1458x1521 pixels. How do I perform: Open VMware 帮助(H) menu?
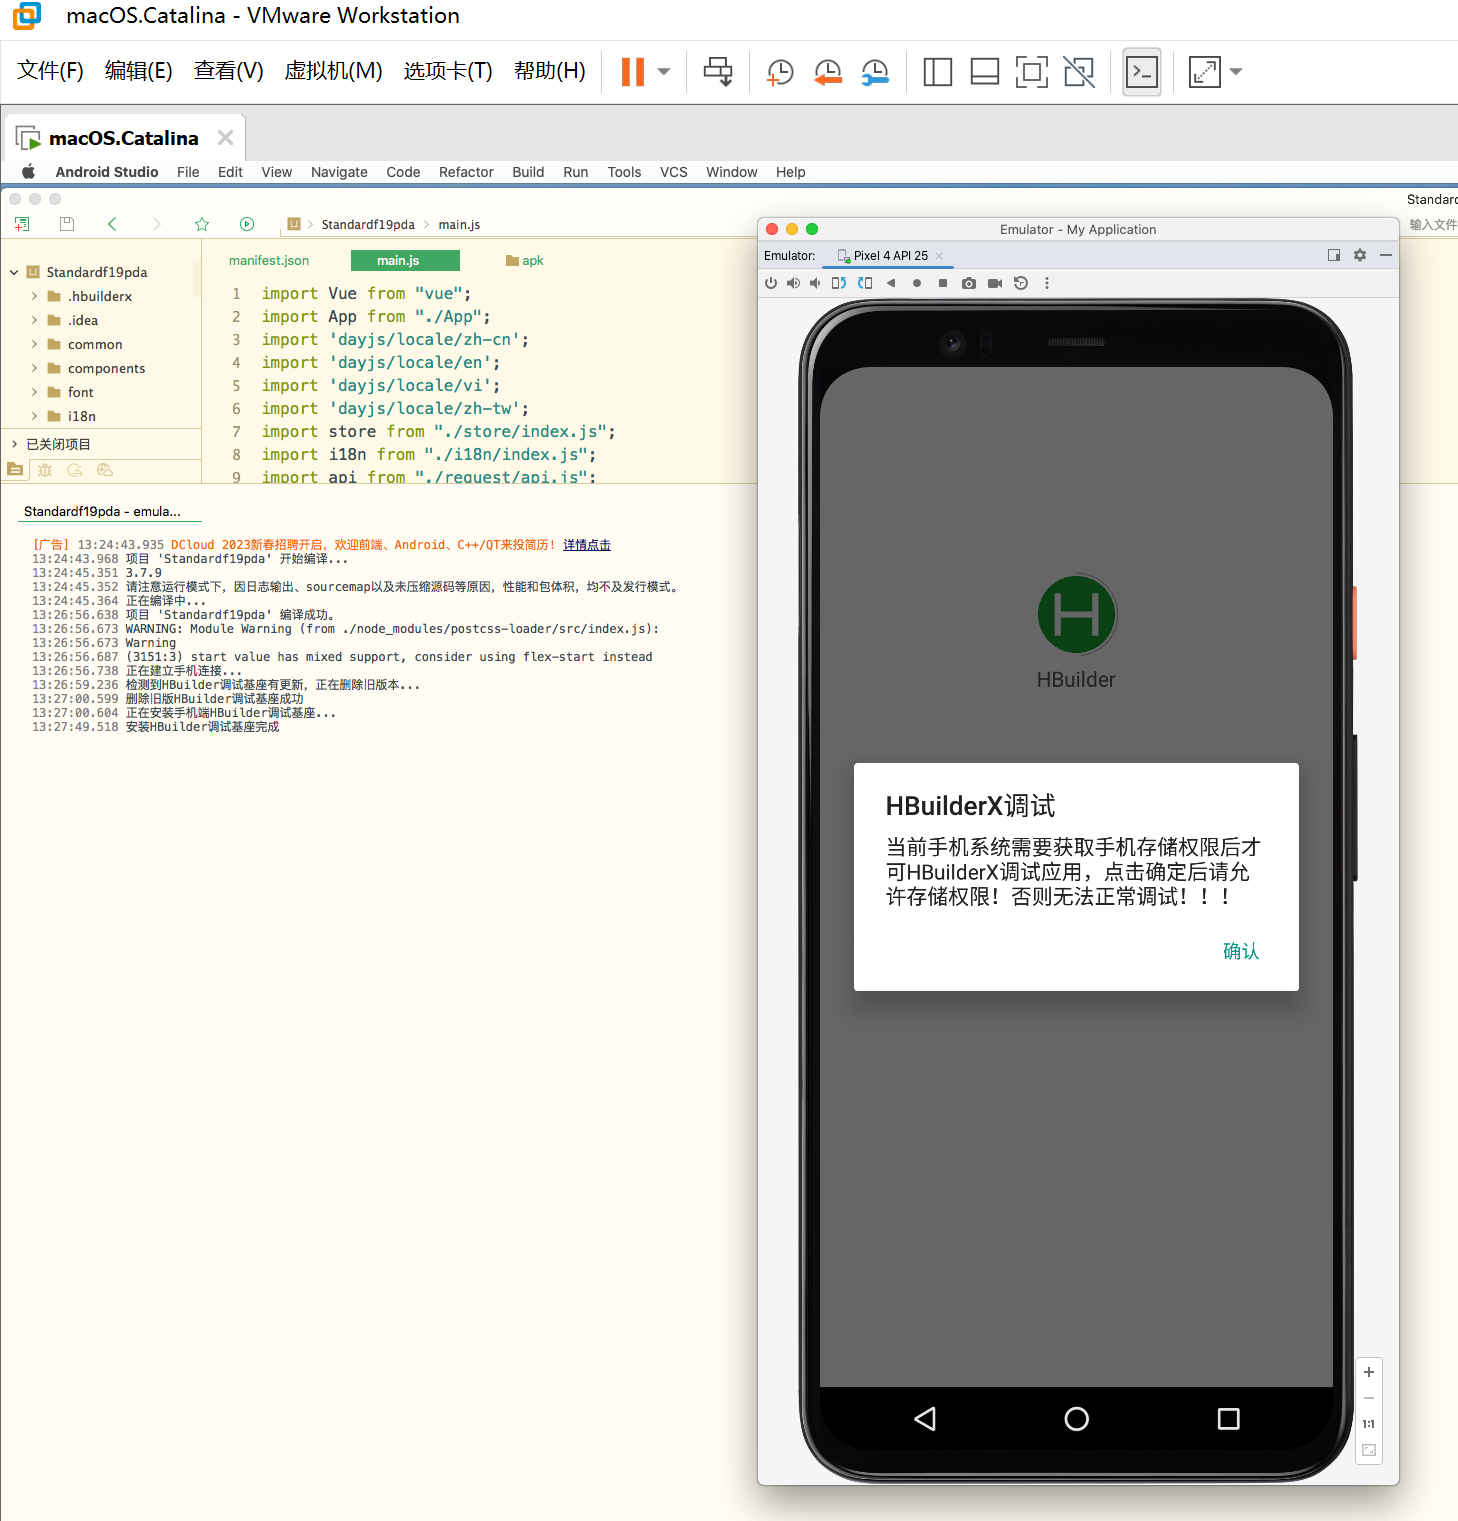pos(550,71)
